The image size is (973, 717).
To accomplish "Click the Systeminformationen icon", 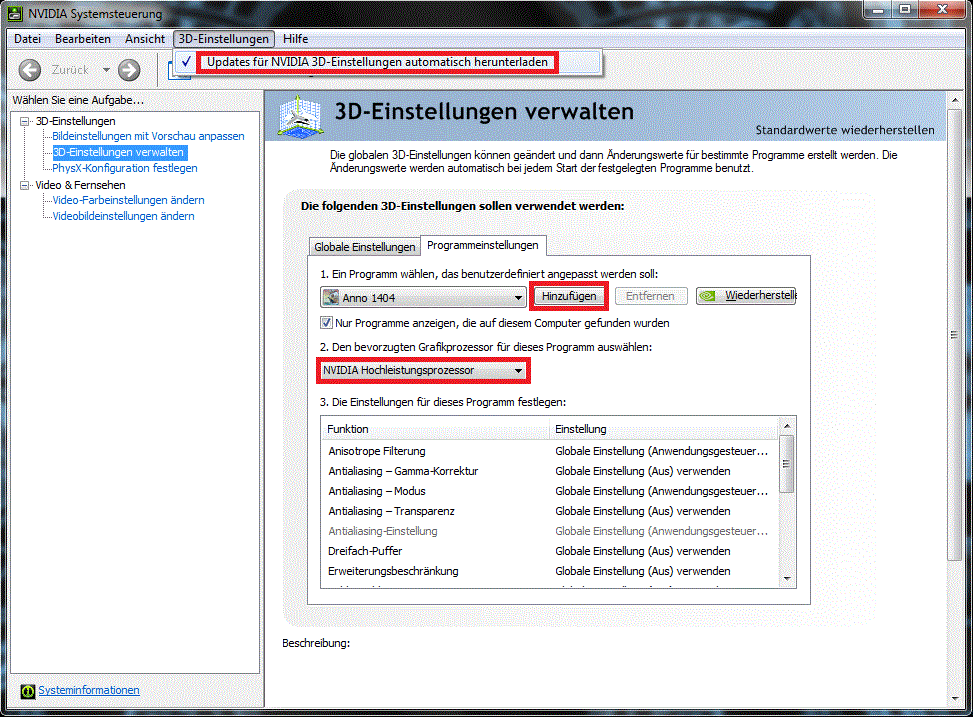I will click(x=27, y=691).
